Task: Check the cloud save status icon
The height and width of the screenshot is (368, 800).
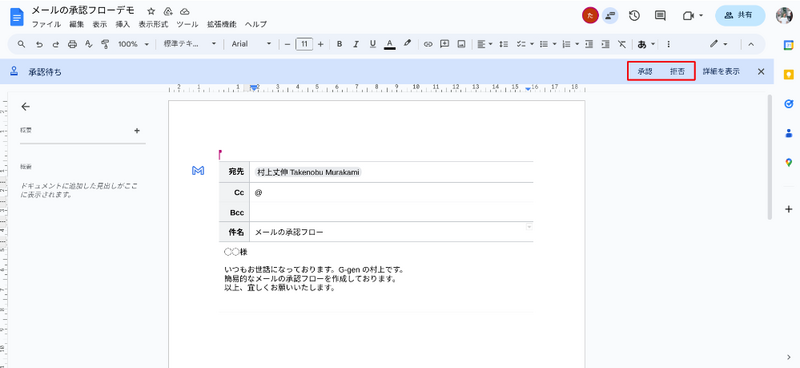Action: point(185,11)
